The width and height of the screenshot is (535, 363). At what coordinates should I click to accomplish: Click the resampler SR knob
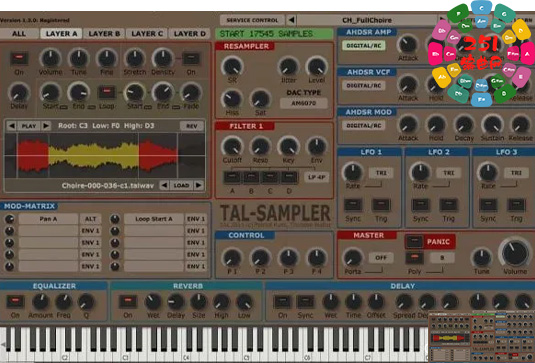coord(232,66)
